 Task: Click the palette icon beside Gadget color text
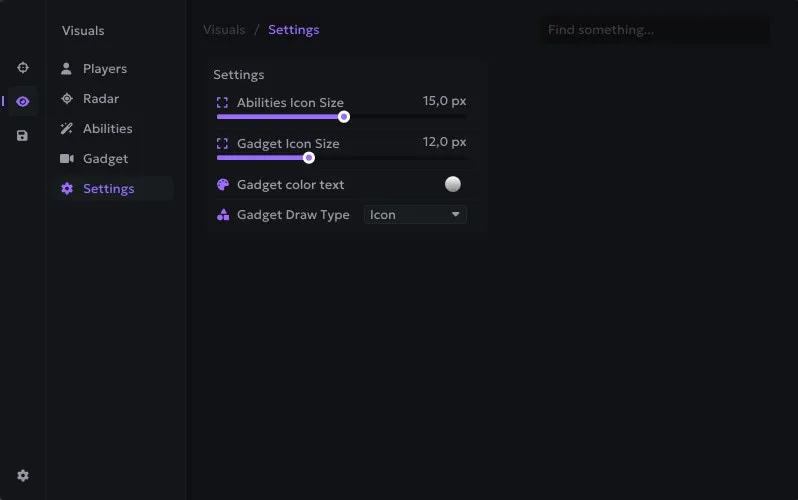coord(223,184)
